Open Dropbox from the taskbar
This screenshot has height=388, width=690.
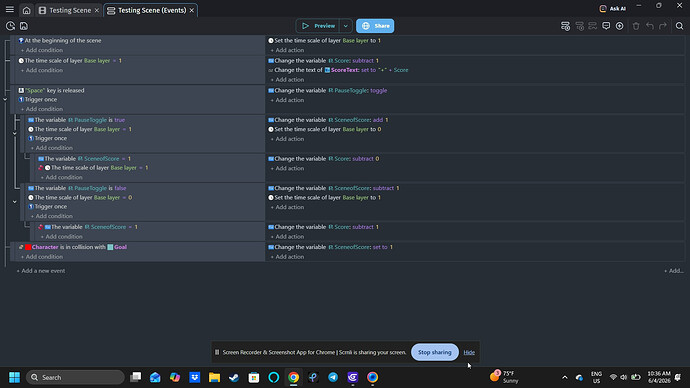[x=195, y=377]
